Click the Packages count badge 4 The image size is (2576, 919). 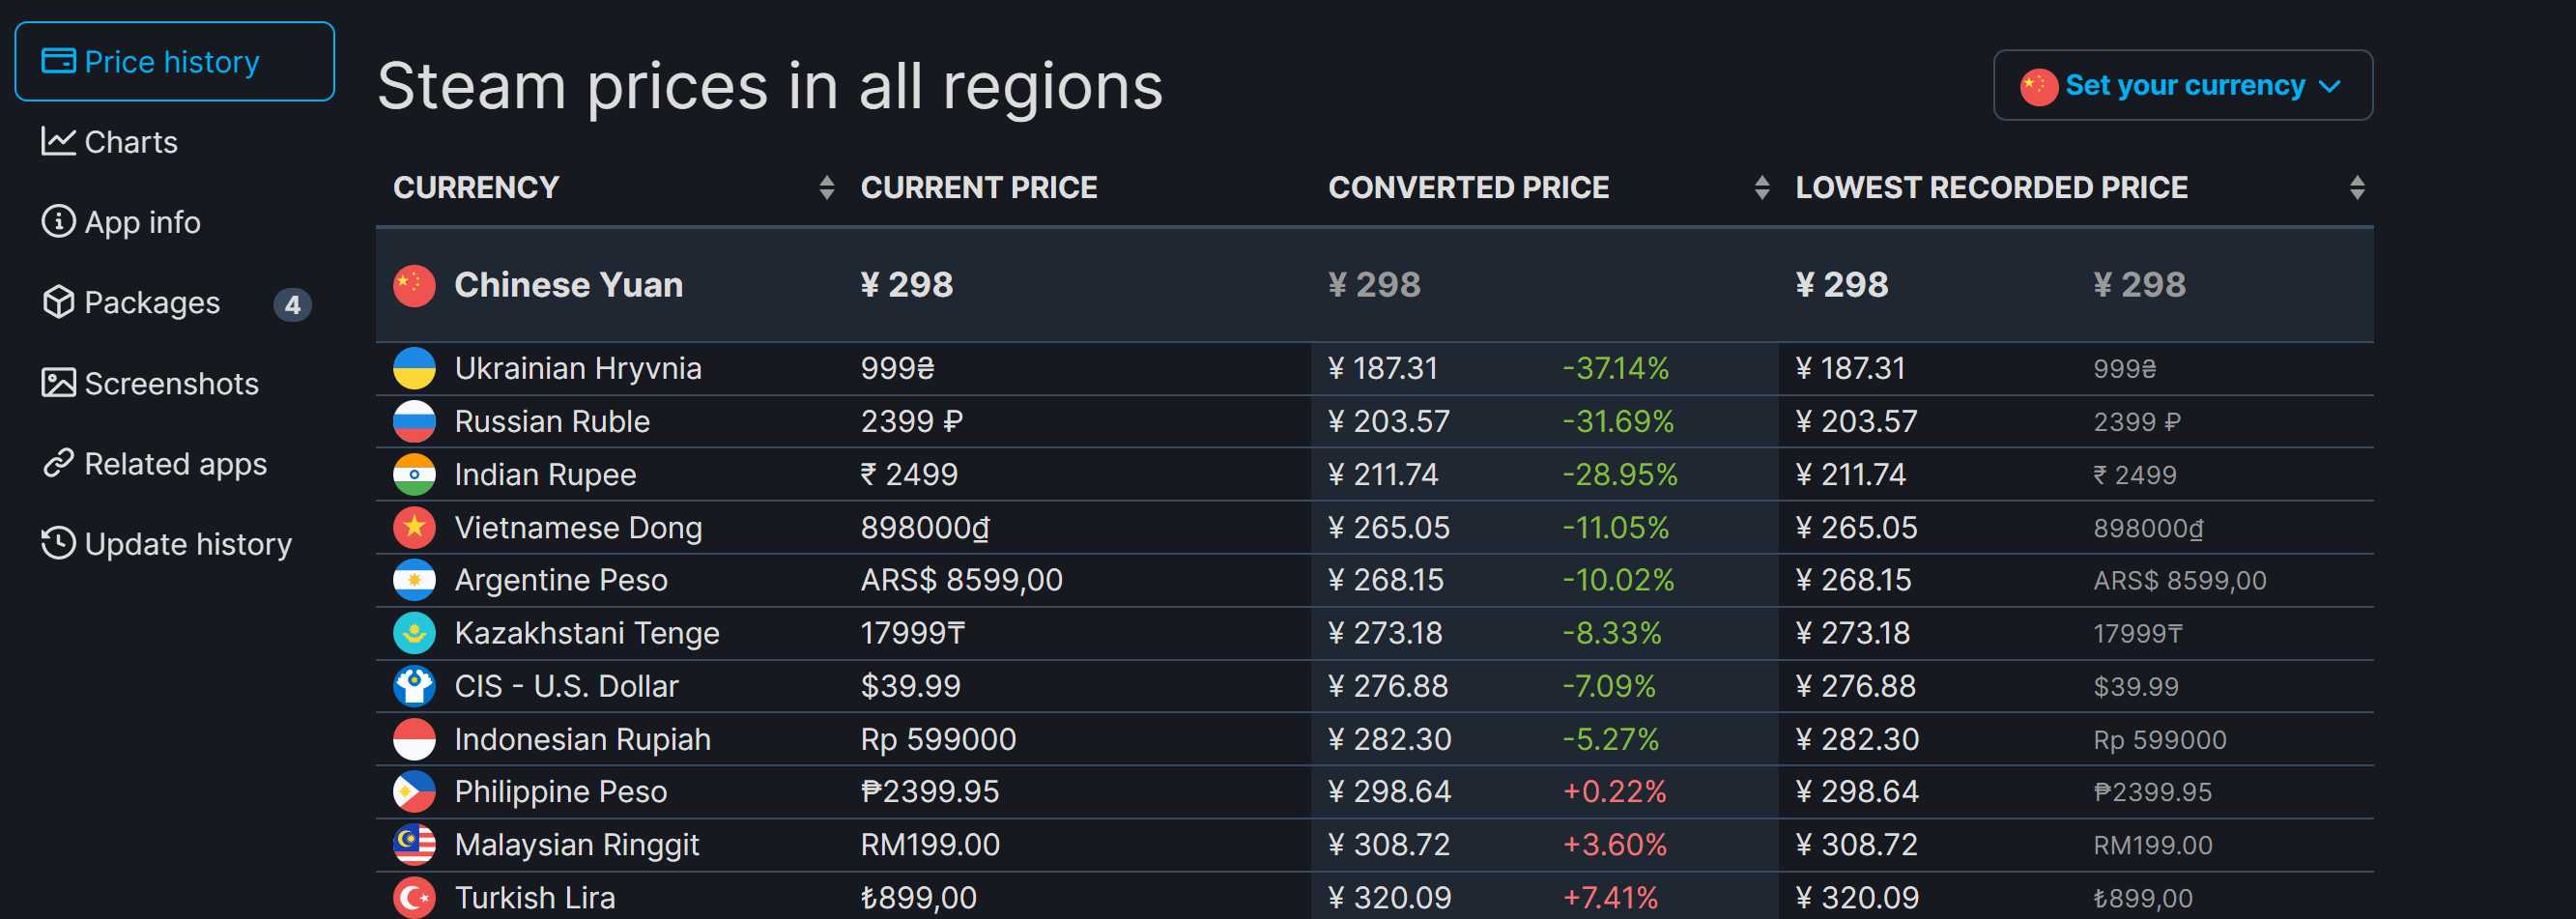tap(292, 304)
